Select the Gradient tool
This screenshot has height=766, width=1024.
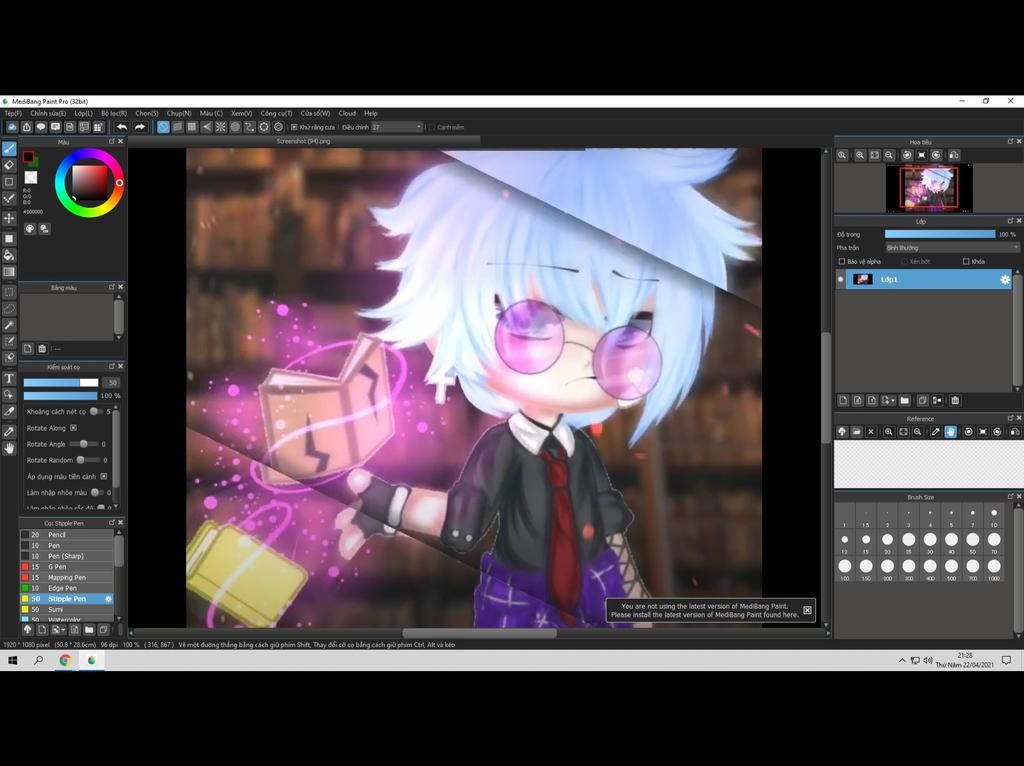pos(9,272)
